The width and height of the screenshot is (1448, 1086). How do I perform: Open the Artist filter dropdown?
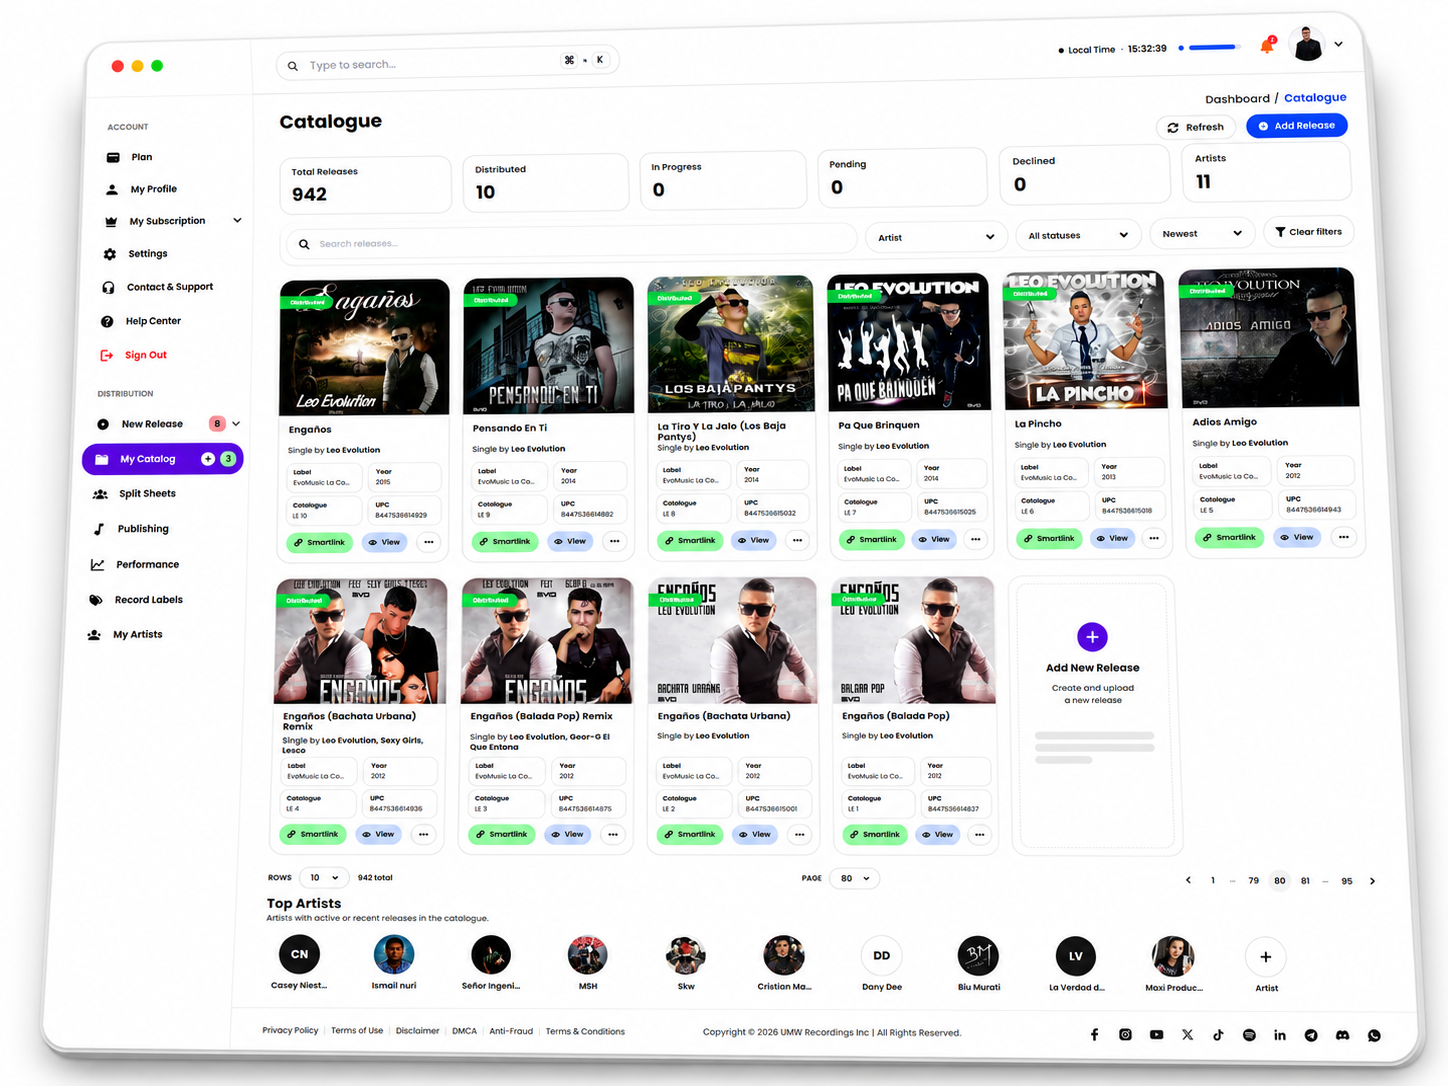point(936,237)
